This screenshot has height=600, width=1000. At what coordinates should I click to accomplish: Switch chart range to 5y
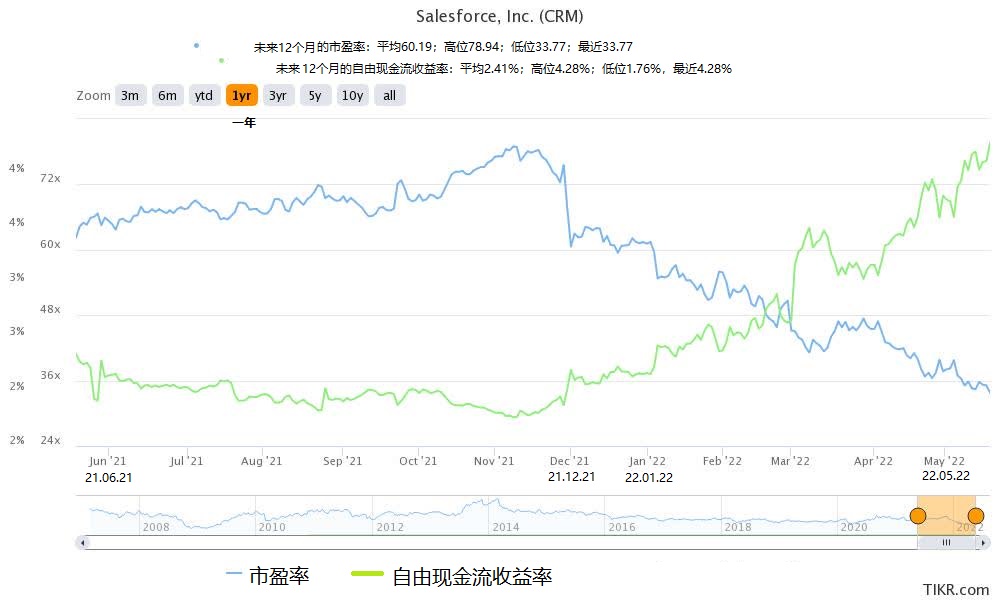point(315,96)
